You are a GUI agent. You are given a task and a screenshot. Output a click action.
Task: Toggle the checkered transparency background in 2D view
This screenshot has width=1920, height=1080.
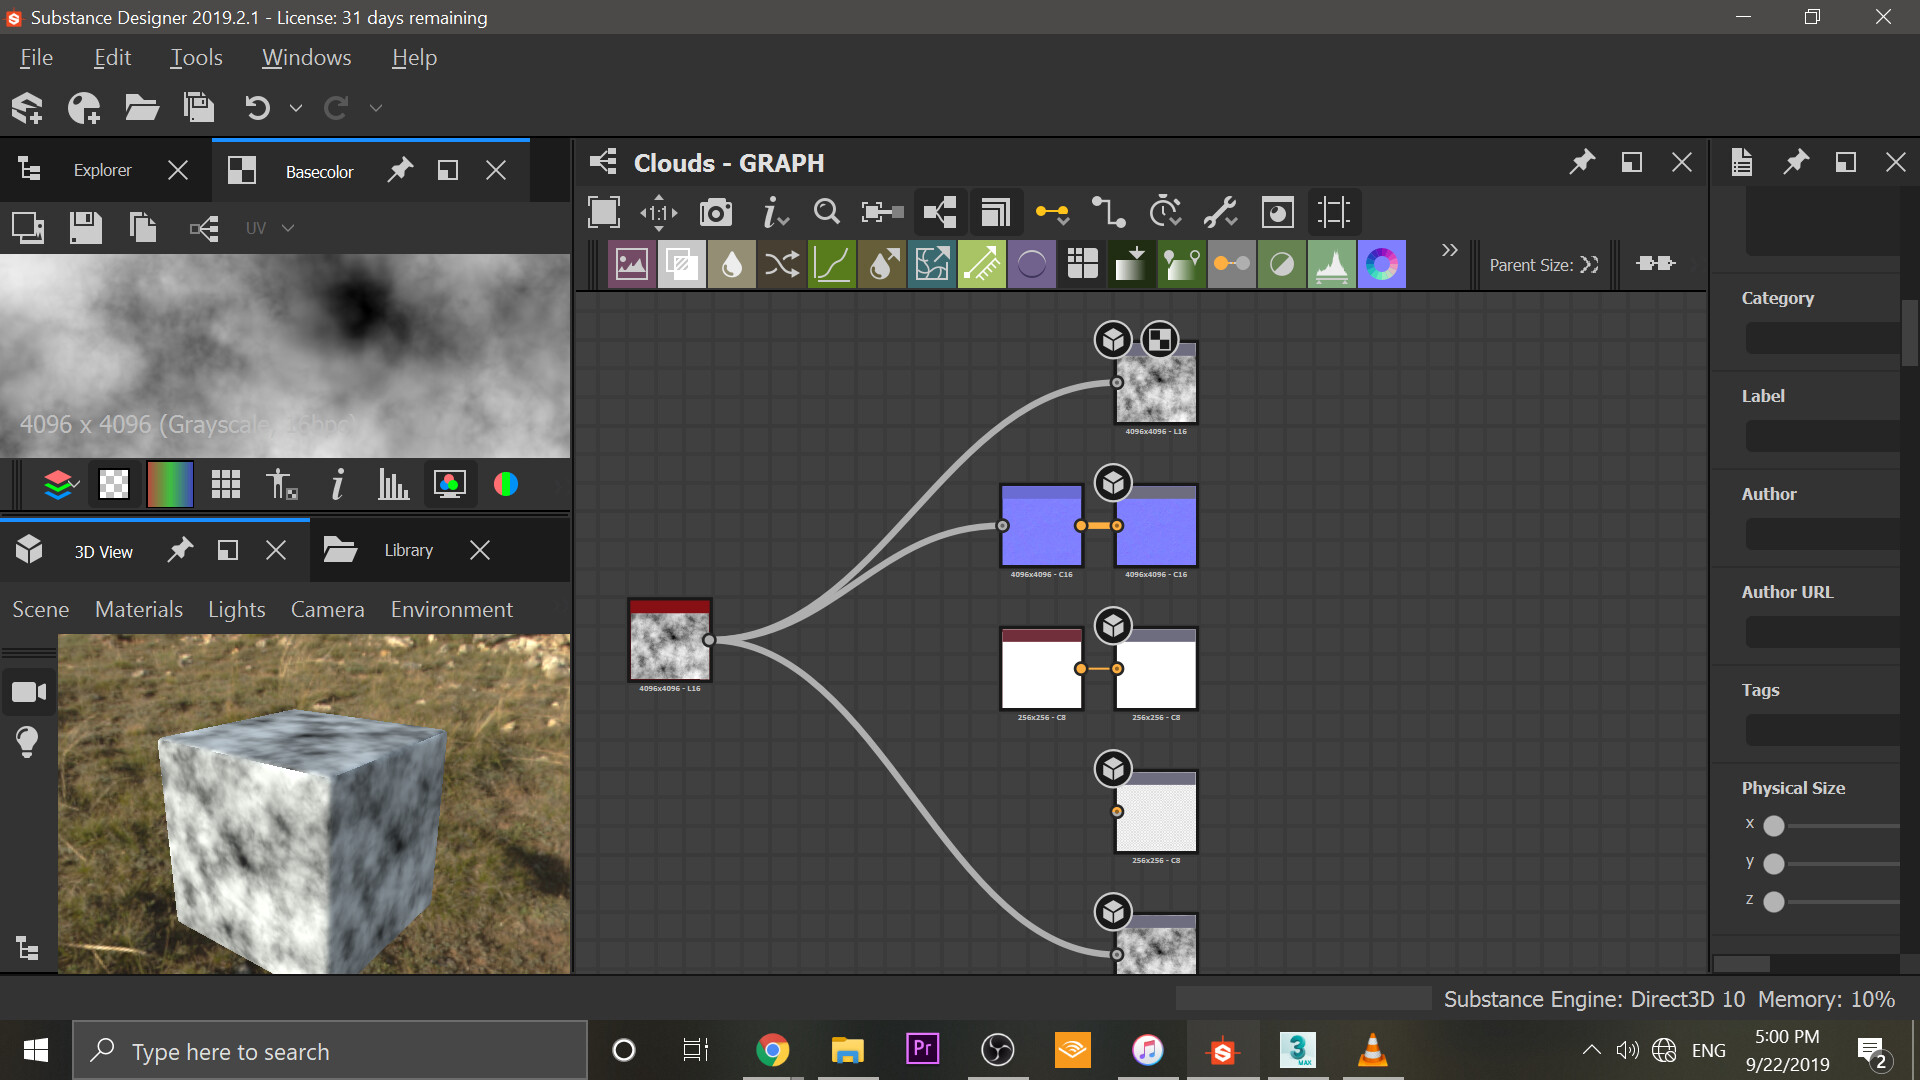click(113, 485)
